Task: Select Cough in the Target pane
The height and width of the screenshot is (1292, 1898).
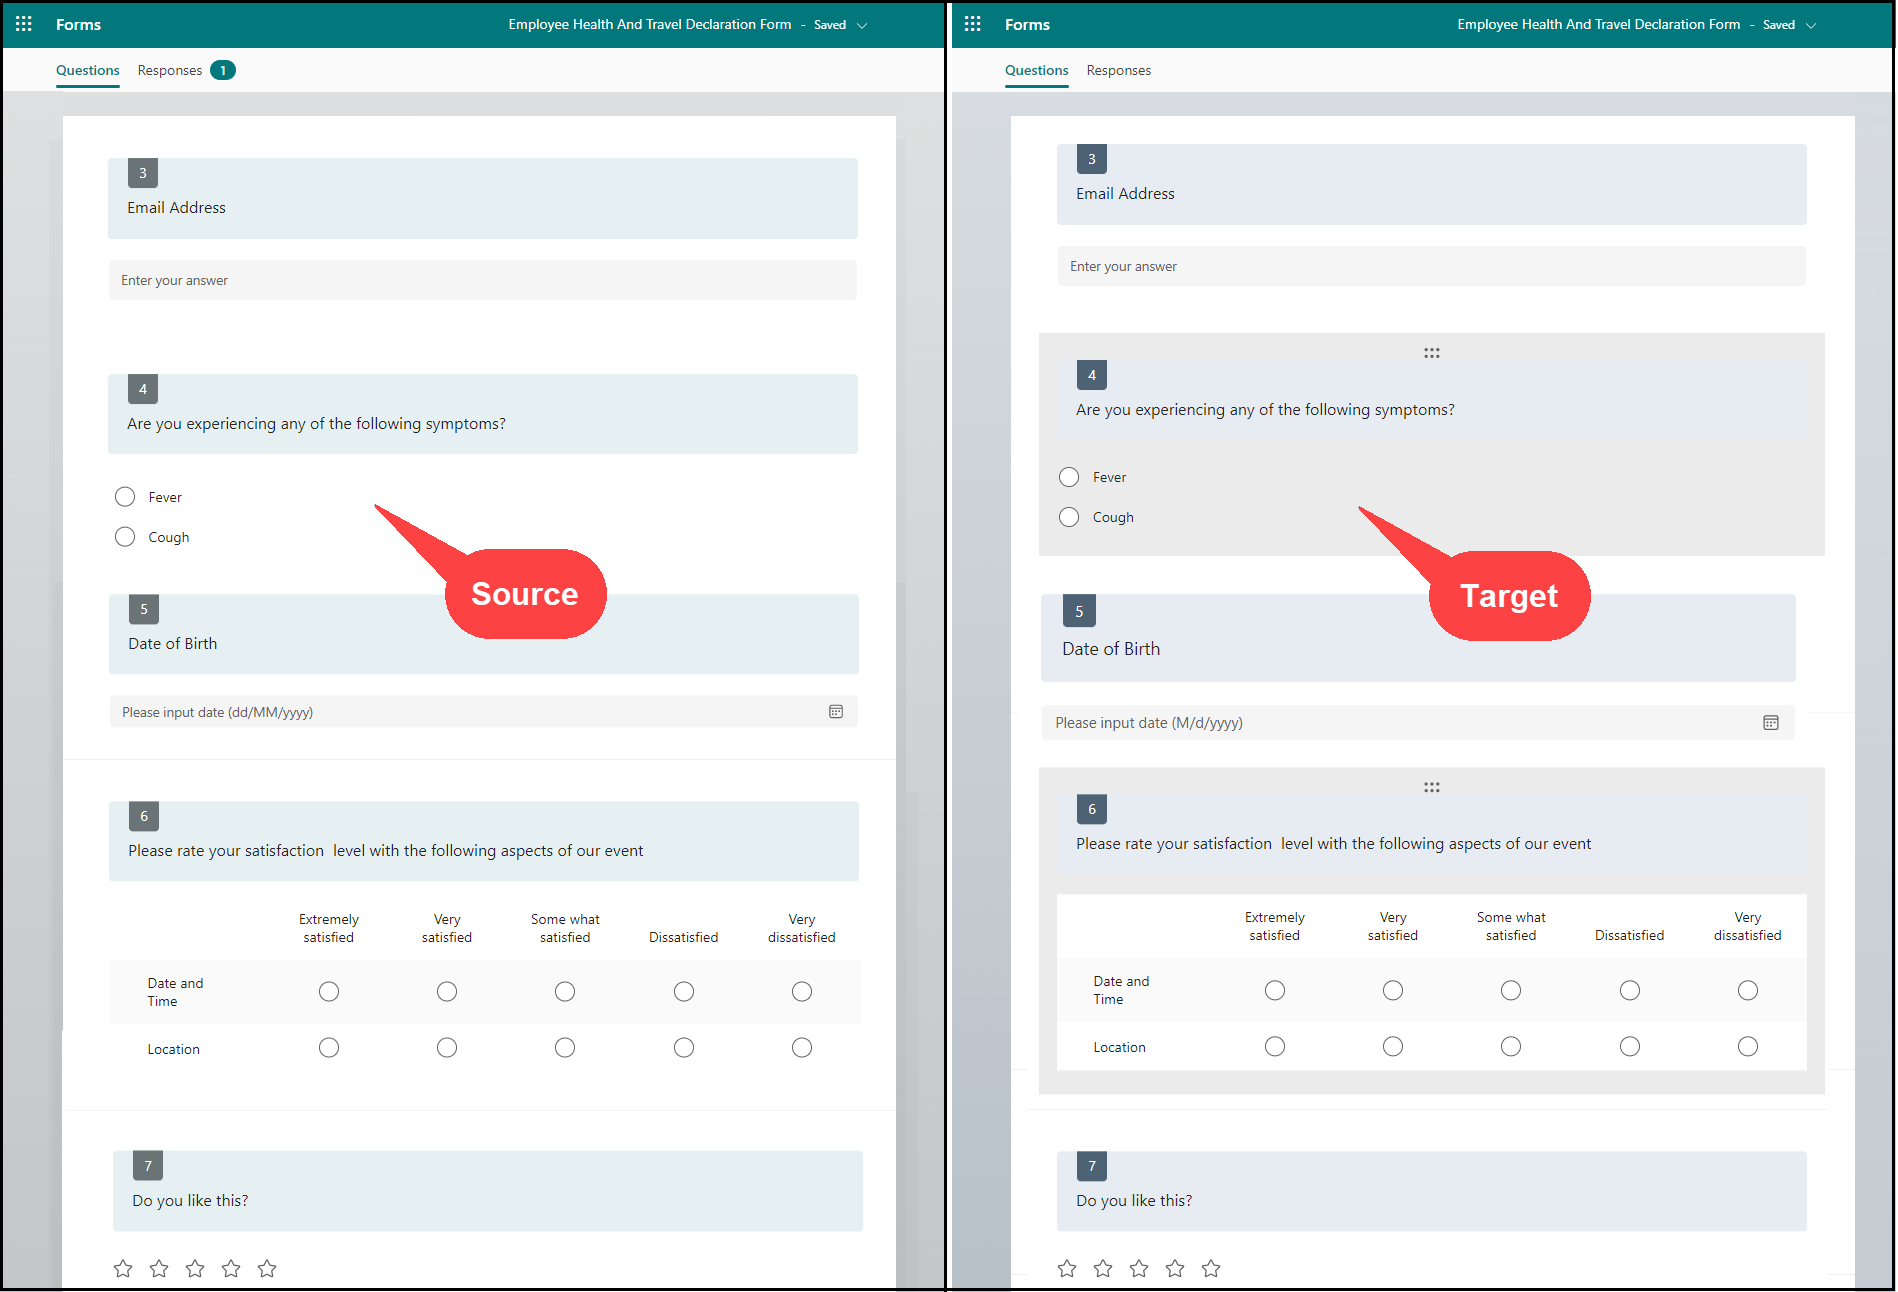Action: [1068, 517]
